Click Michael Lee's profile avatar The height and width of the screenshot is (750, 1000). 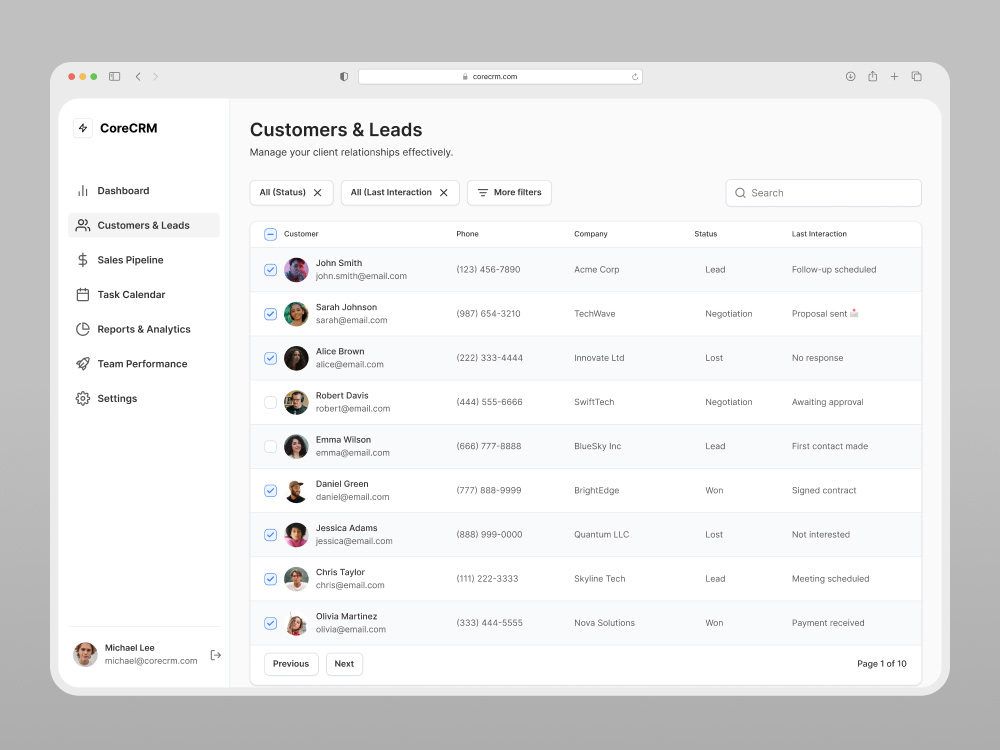point(85,654)
